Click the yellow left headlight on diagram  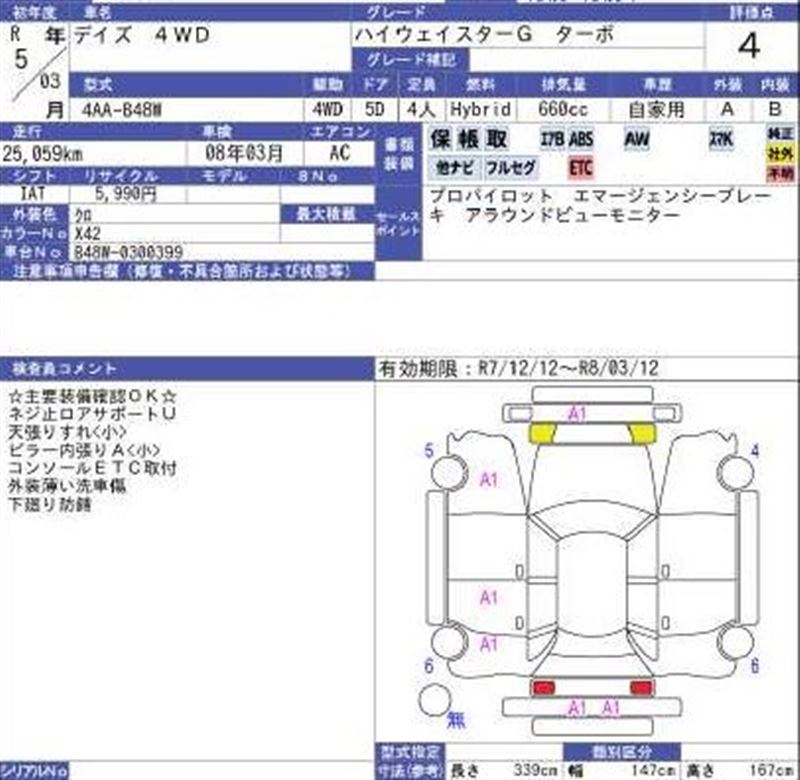[x=542, y=434]
